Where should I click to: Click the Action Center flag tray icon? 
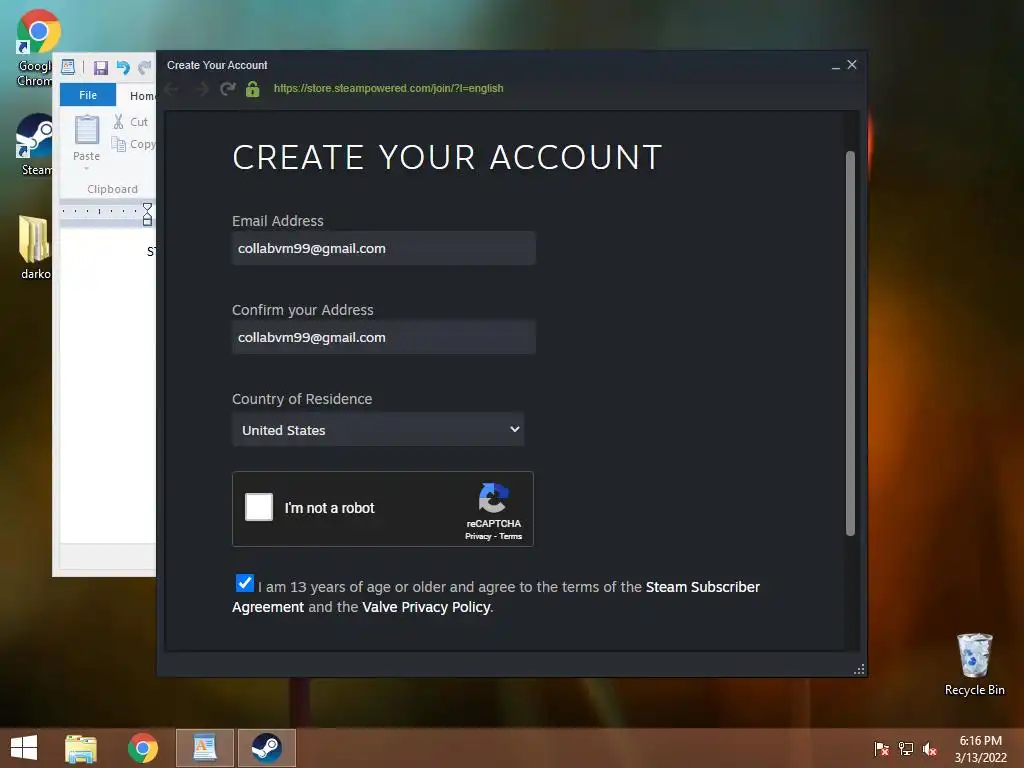pos(882,748)
